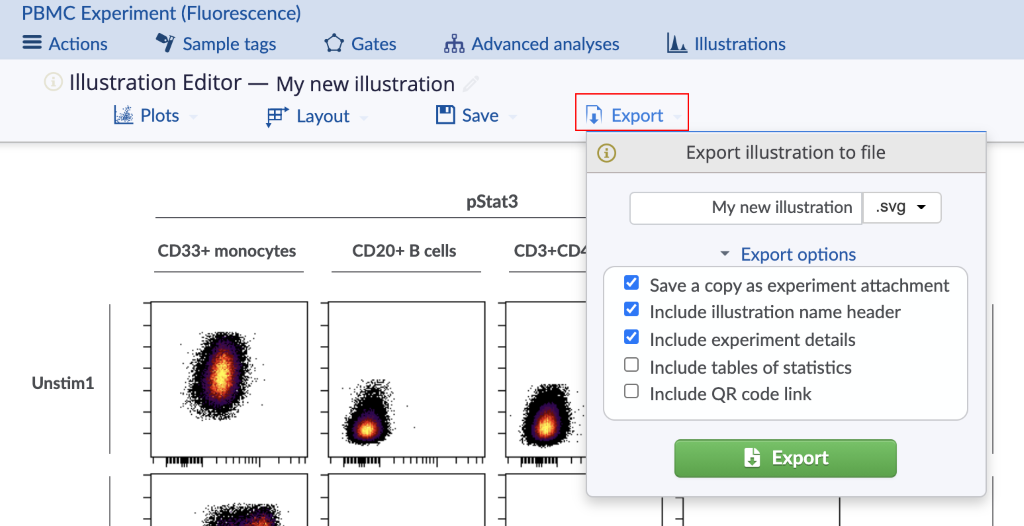Image resolution: width=1024 pixels, height=526 pixels.
Task: Click the Advanced analyses hierarchy icon
Action: 453,44
